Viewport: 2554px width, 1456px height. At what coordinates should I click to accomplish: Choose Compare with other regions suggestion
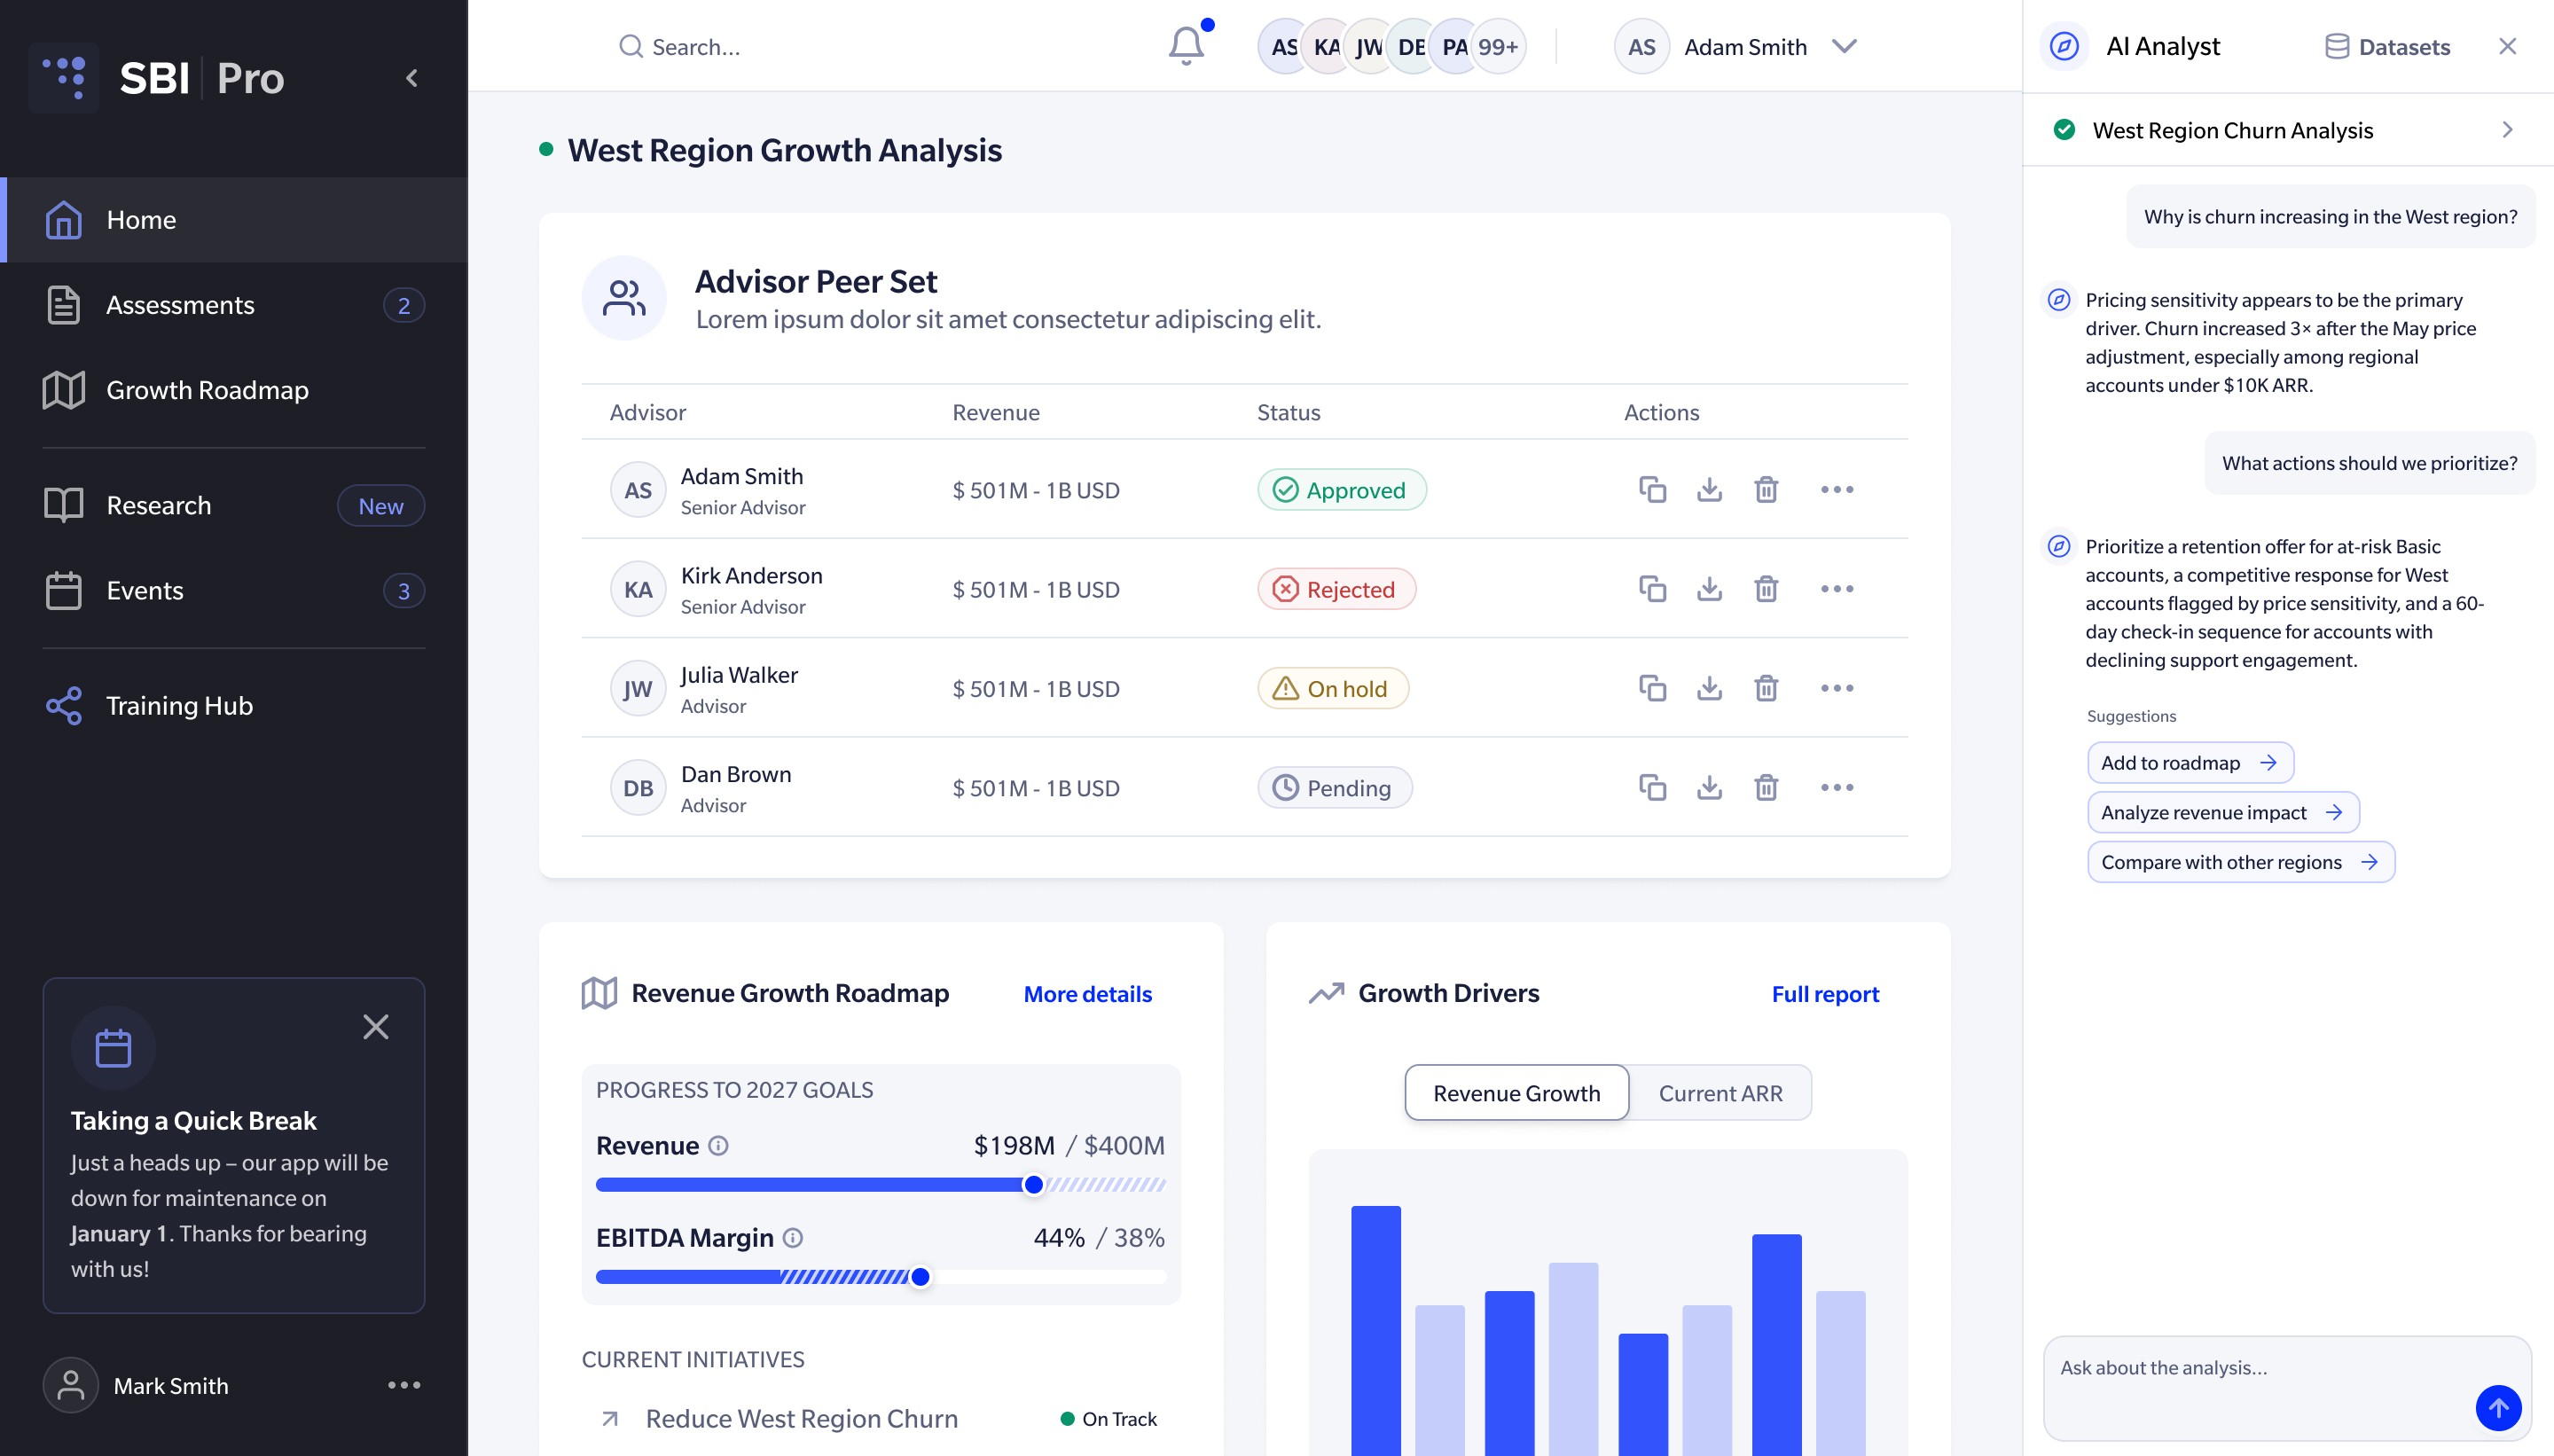pyautogui.click(x=2240, y=862)
